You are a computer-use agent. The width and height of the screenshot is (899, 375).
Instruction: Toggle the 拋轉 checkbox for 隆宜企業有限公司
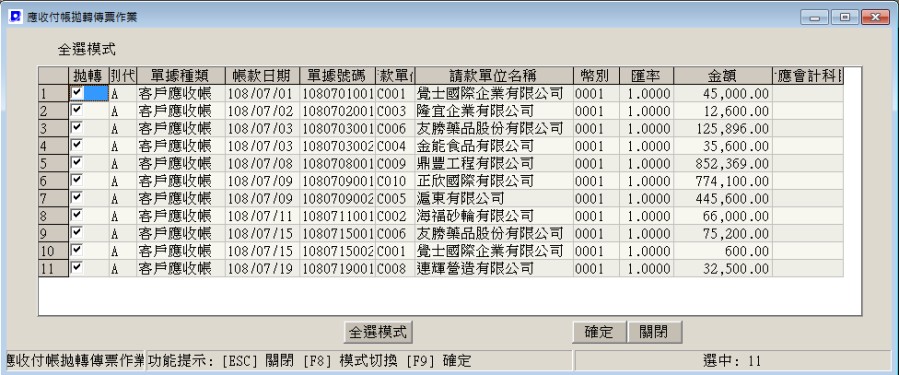pos(76,110)
